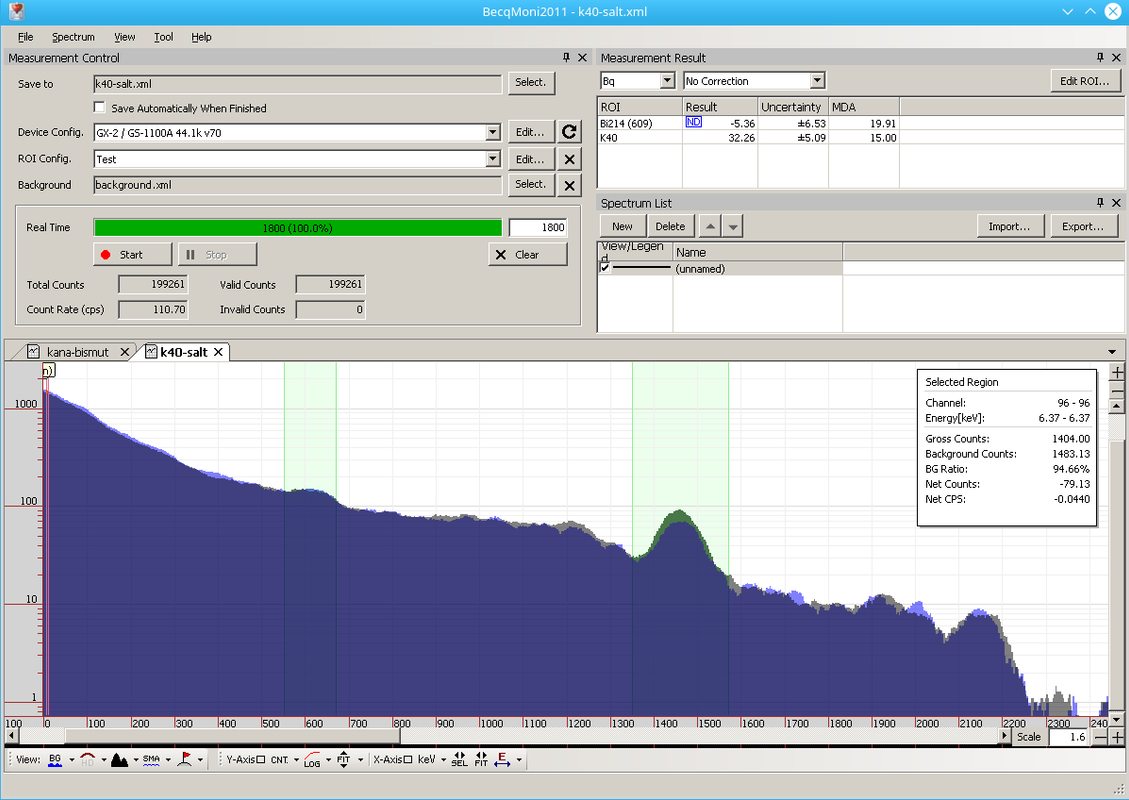Click Select. button next to Save to
1129x800 pixels.
click(x=531, y=82)
